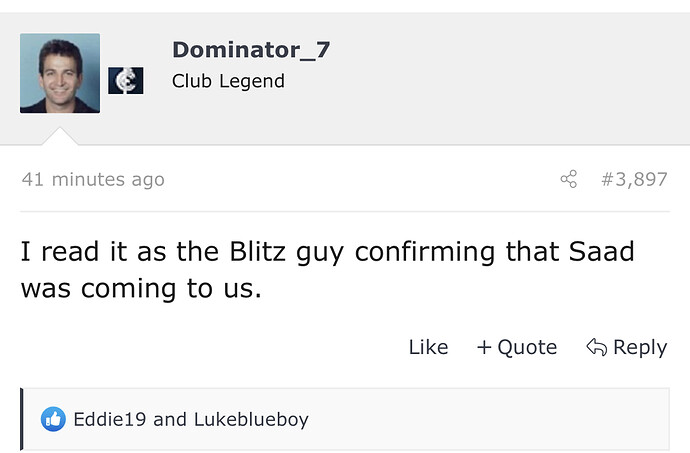The width and height of the screenshot is (690, 453).
Task: Click the share post icon
Action: coord(569,179)
